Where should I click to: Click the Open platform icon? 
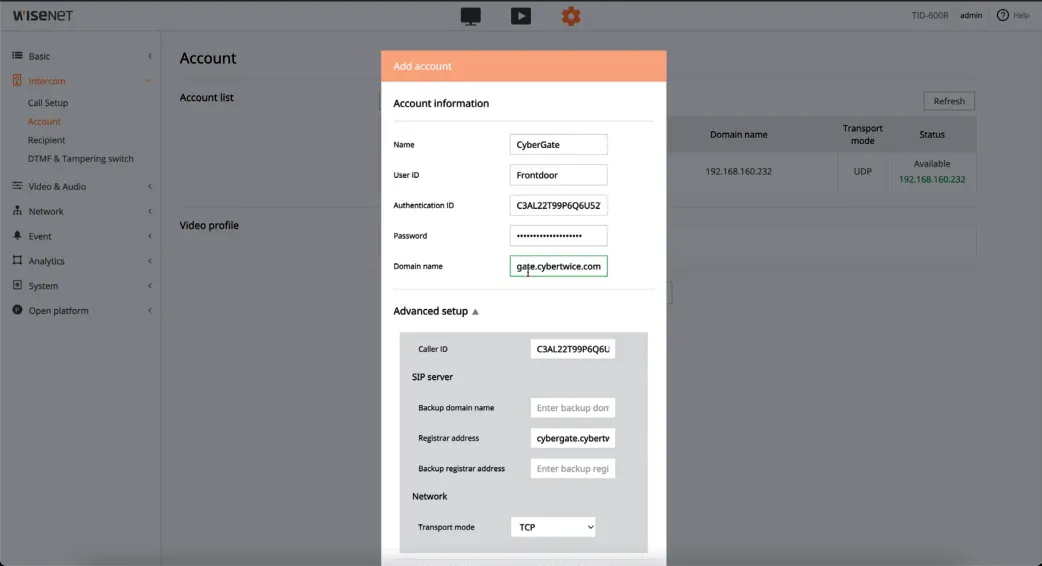click(x=17, y=310)
